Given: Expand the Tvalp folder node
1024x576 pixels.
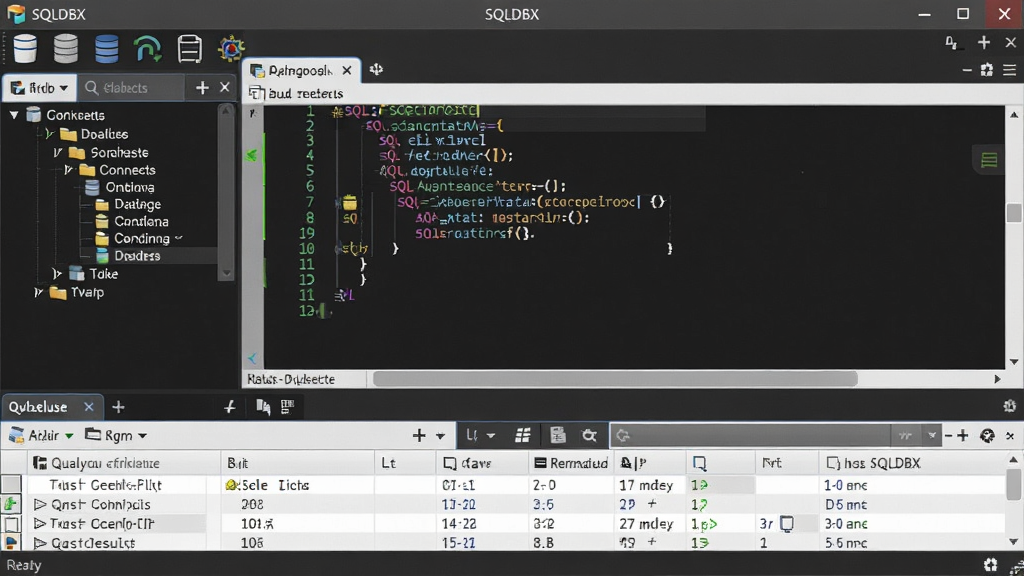Looking at the screenshot, I should coord(39,292).
